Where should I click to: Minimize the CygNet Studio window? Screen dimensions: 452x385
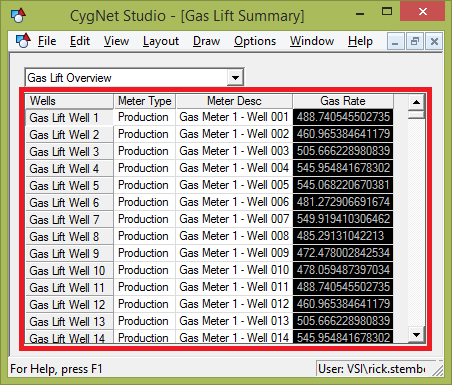coord(360,14)
